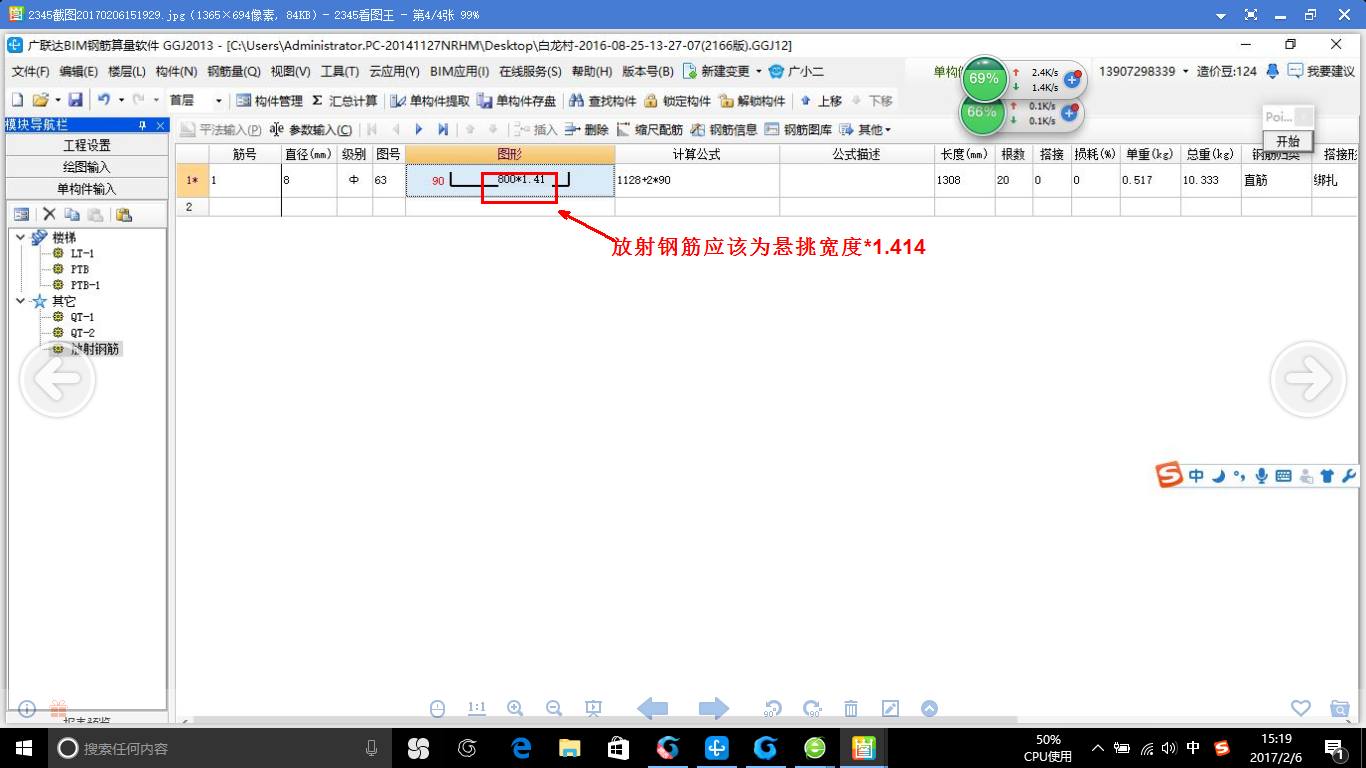
Task: Click paste clipboard icon in navigation panel
Action: [123, 214]
